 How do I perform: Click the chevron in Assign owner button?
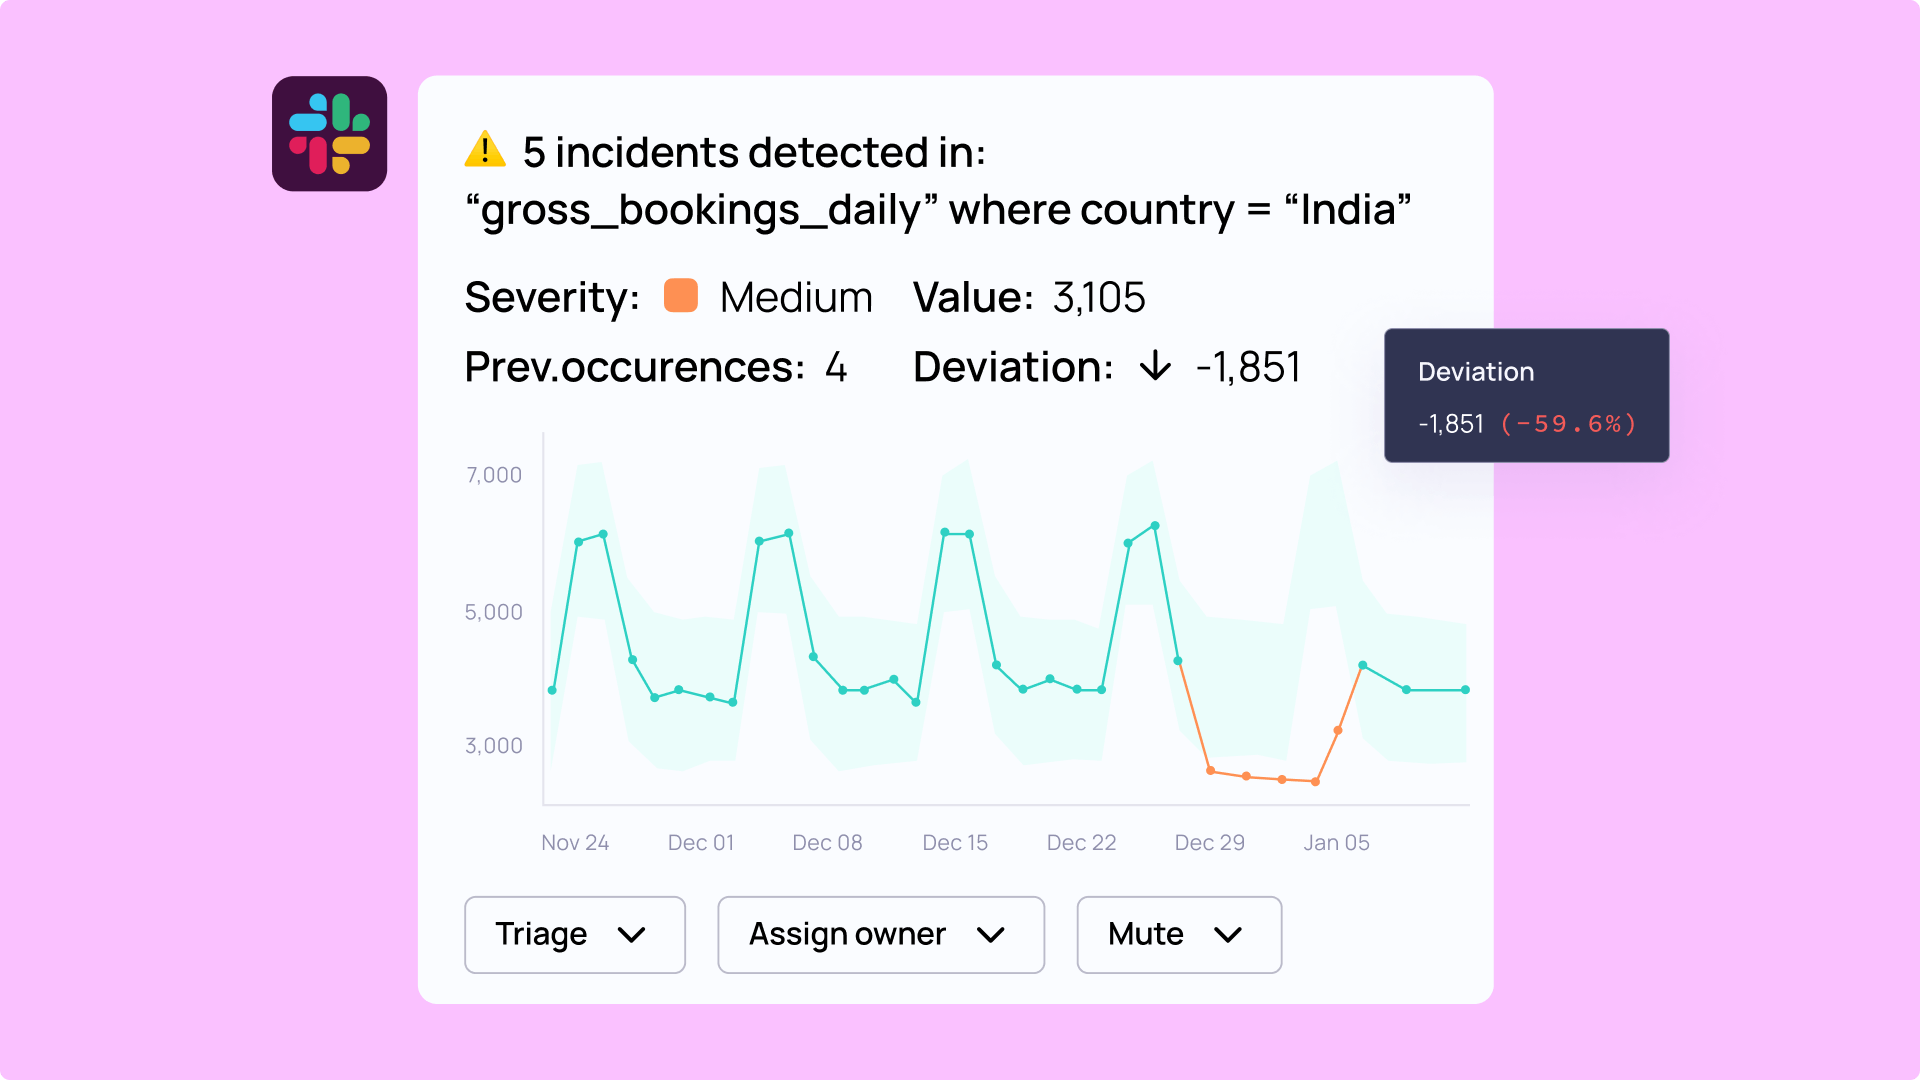pos(991,935)
